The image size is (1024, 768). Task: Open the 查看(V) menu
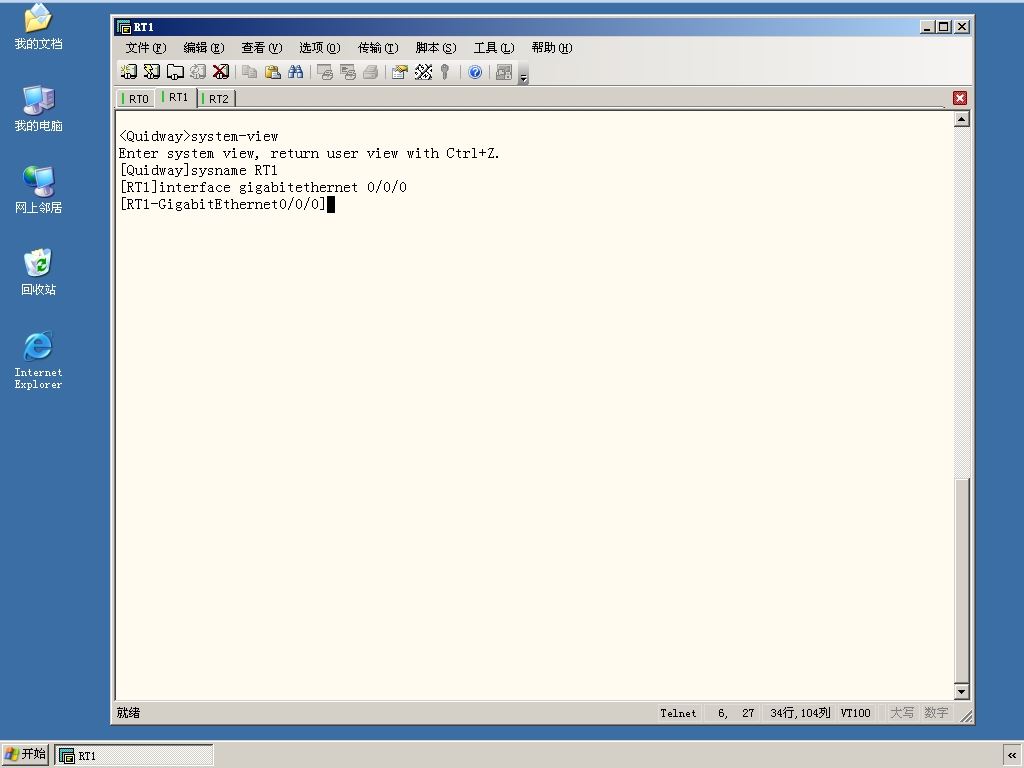point(261,48)
